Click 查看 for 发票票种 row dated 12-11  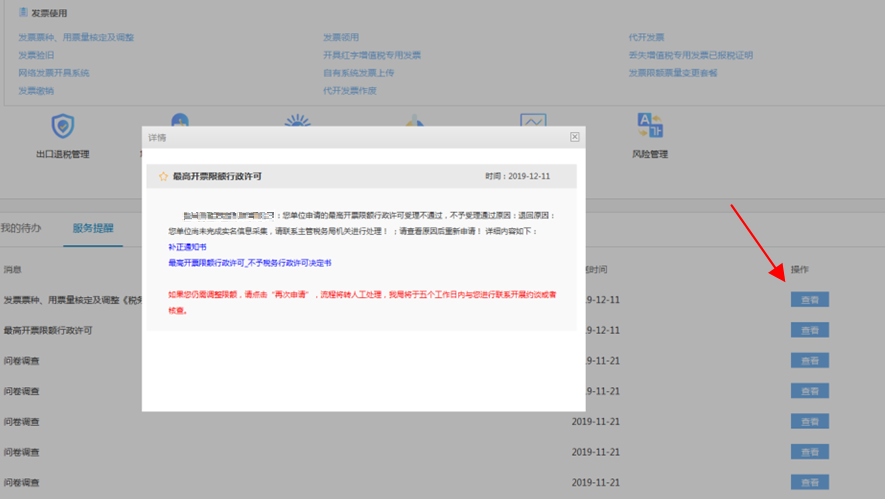click(810, 299)
